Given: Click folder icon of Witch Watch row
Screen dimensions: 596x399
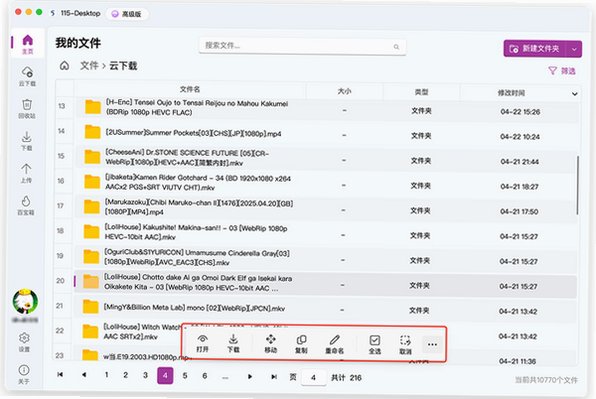Looking at the screenshot, I should pyautogui.click(x=90, y=331).
